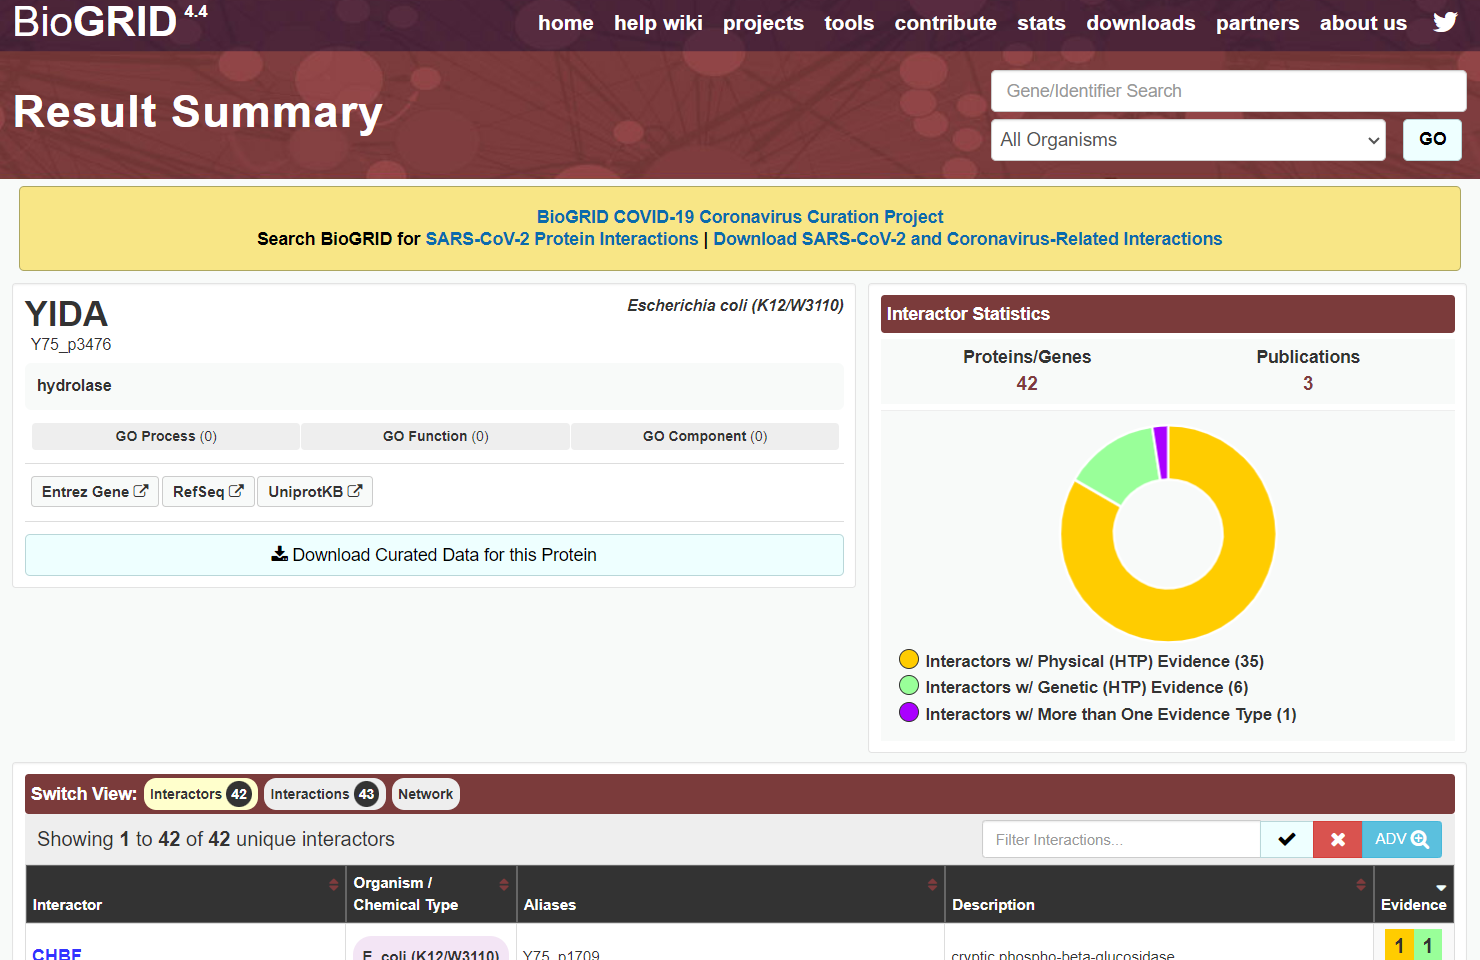Switch to Interactors 42 view
Screen dimensions: 1480x960
[x=200, y=794]
